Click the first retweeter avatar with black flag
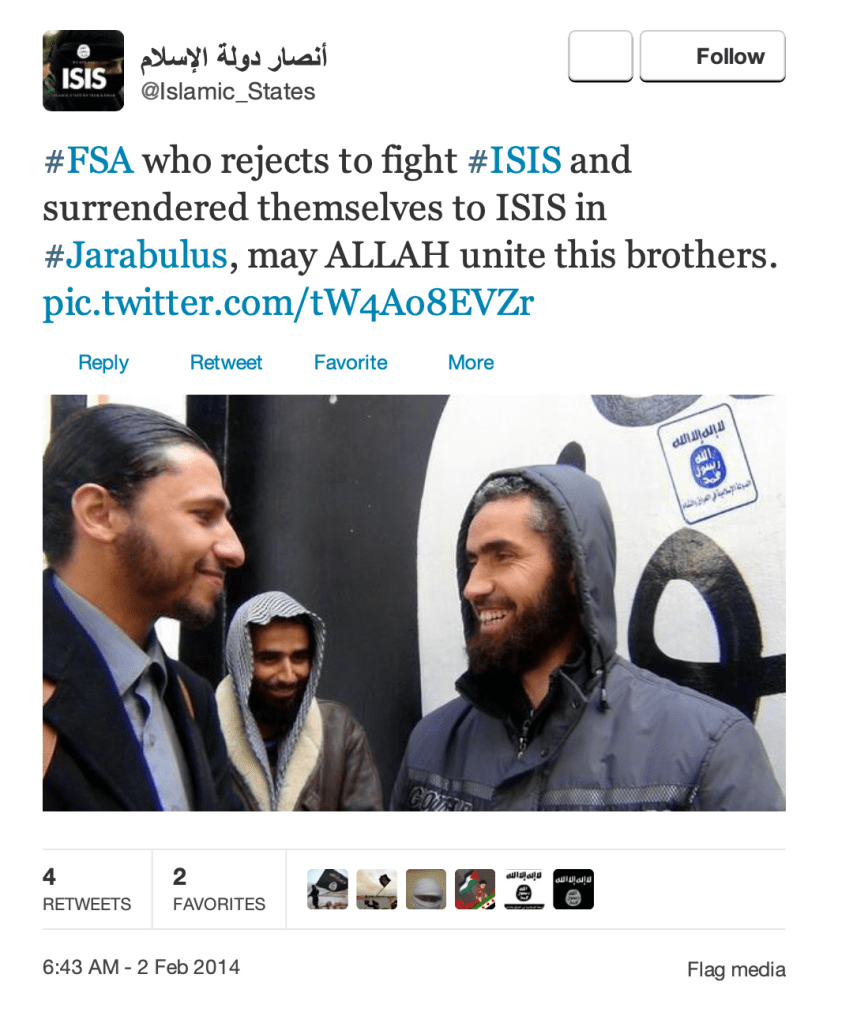This screenshot has width=853, height=1023. 328,889
